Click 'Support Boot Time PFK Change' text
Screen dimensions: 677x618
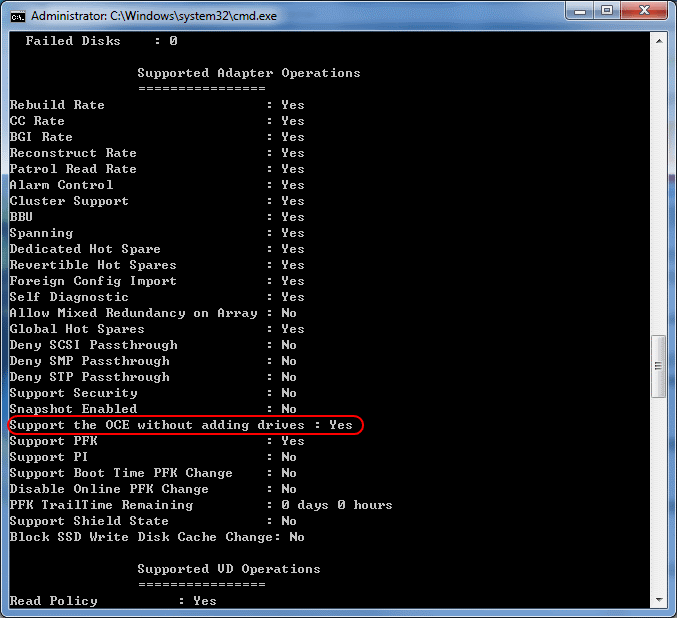121,473
